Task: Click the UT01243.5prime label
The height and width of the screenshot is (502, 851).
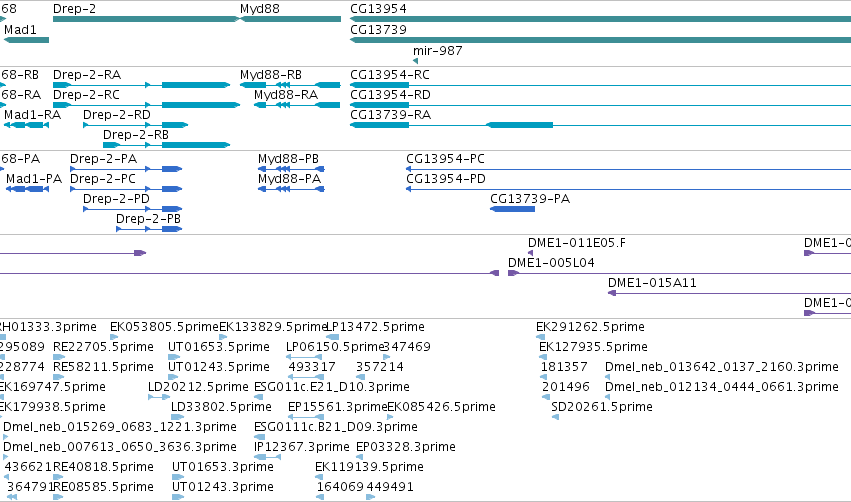Action: click(219, 367)
